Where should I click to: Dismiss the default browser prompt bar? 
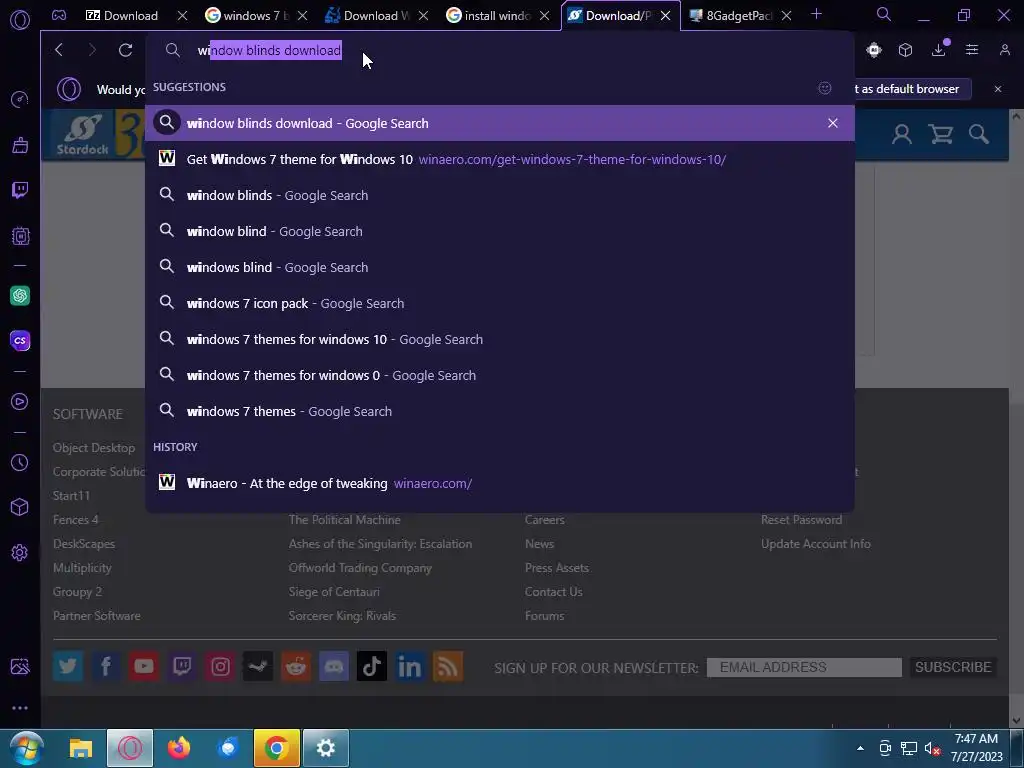[998, 89]
